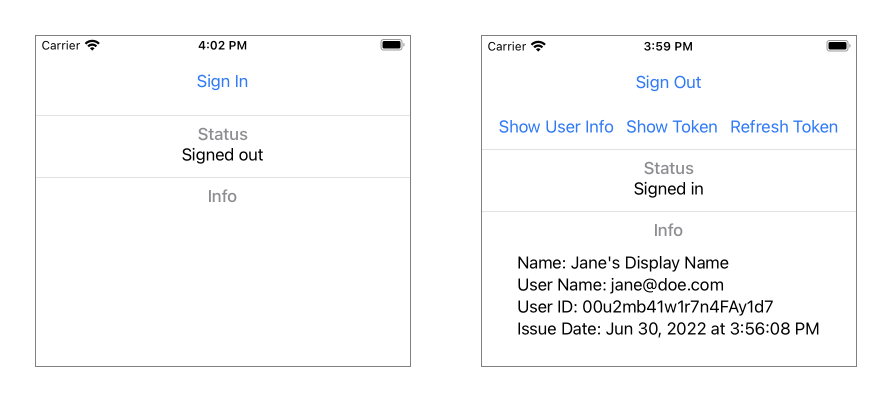
Task: Click the 4:02 PM clock in status bar
Action: [222, 46]
